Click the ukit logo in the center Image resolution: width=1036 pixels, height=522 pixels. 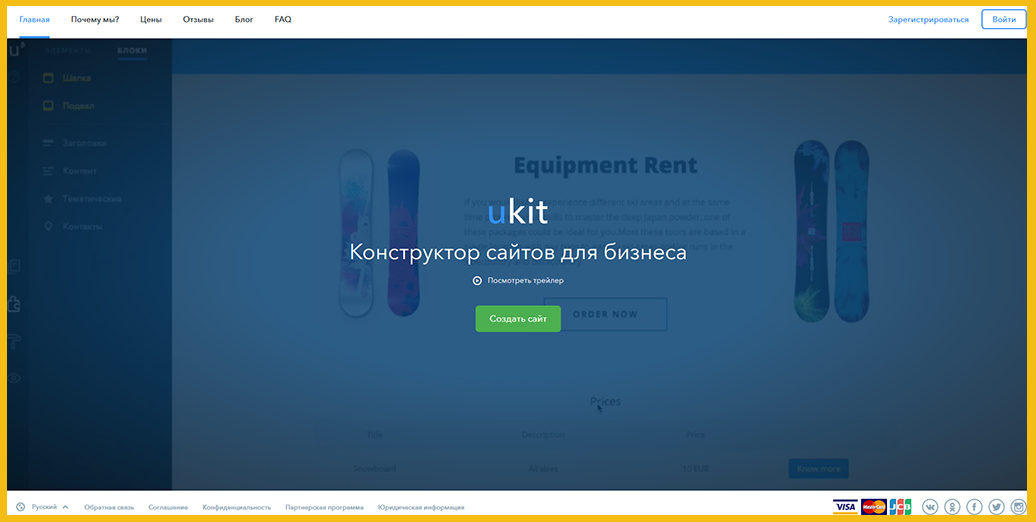[518, 211]
